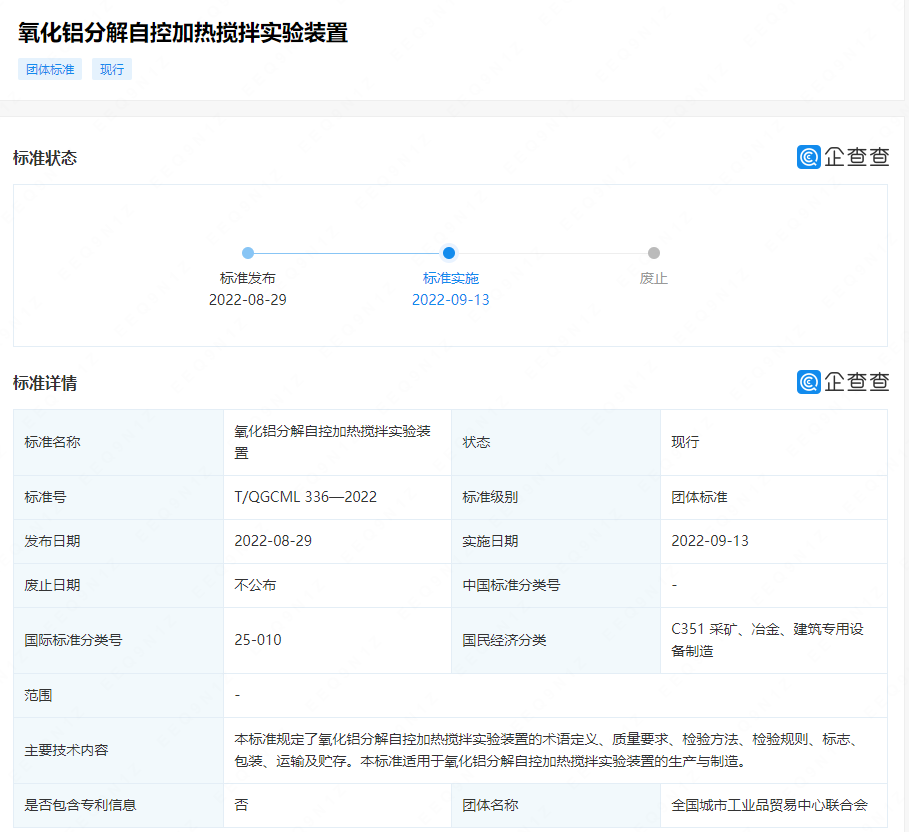Open the 全国城市工业品贸易中心联合会 organization name

coord(769,805)
